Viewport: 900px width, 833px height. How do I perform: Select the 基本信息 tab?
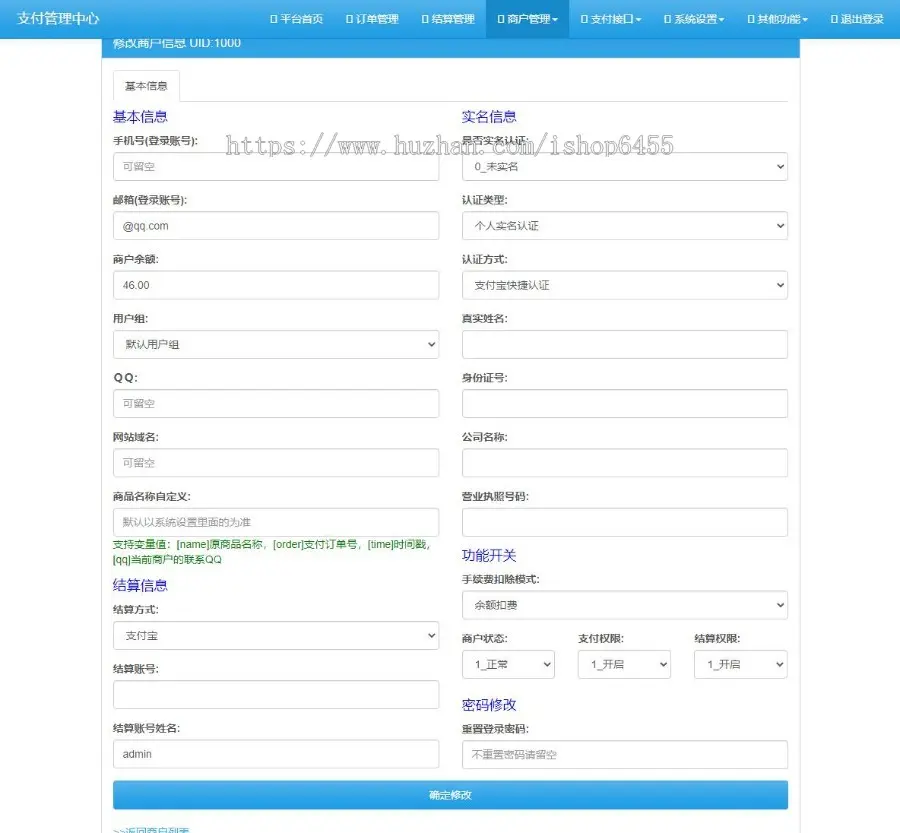[x=146, y=86]
